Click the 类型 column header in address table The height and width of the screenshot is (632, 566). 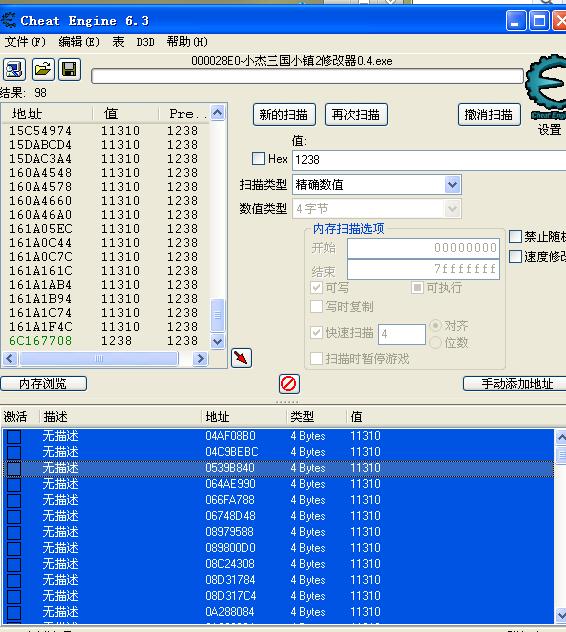(x=316, y=416)
